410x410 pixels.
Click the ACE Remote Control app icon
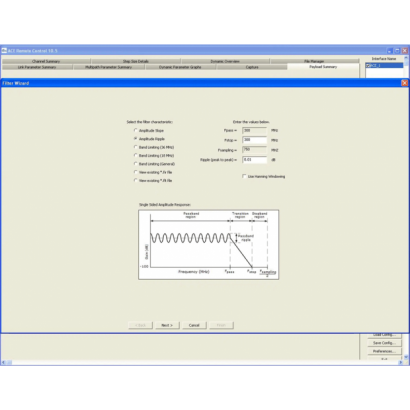[4, 51]
